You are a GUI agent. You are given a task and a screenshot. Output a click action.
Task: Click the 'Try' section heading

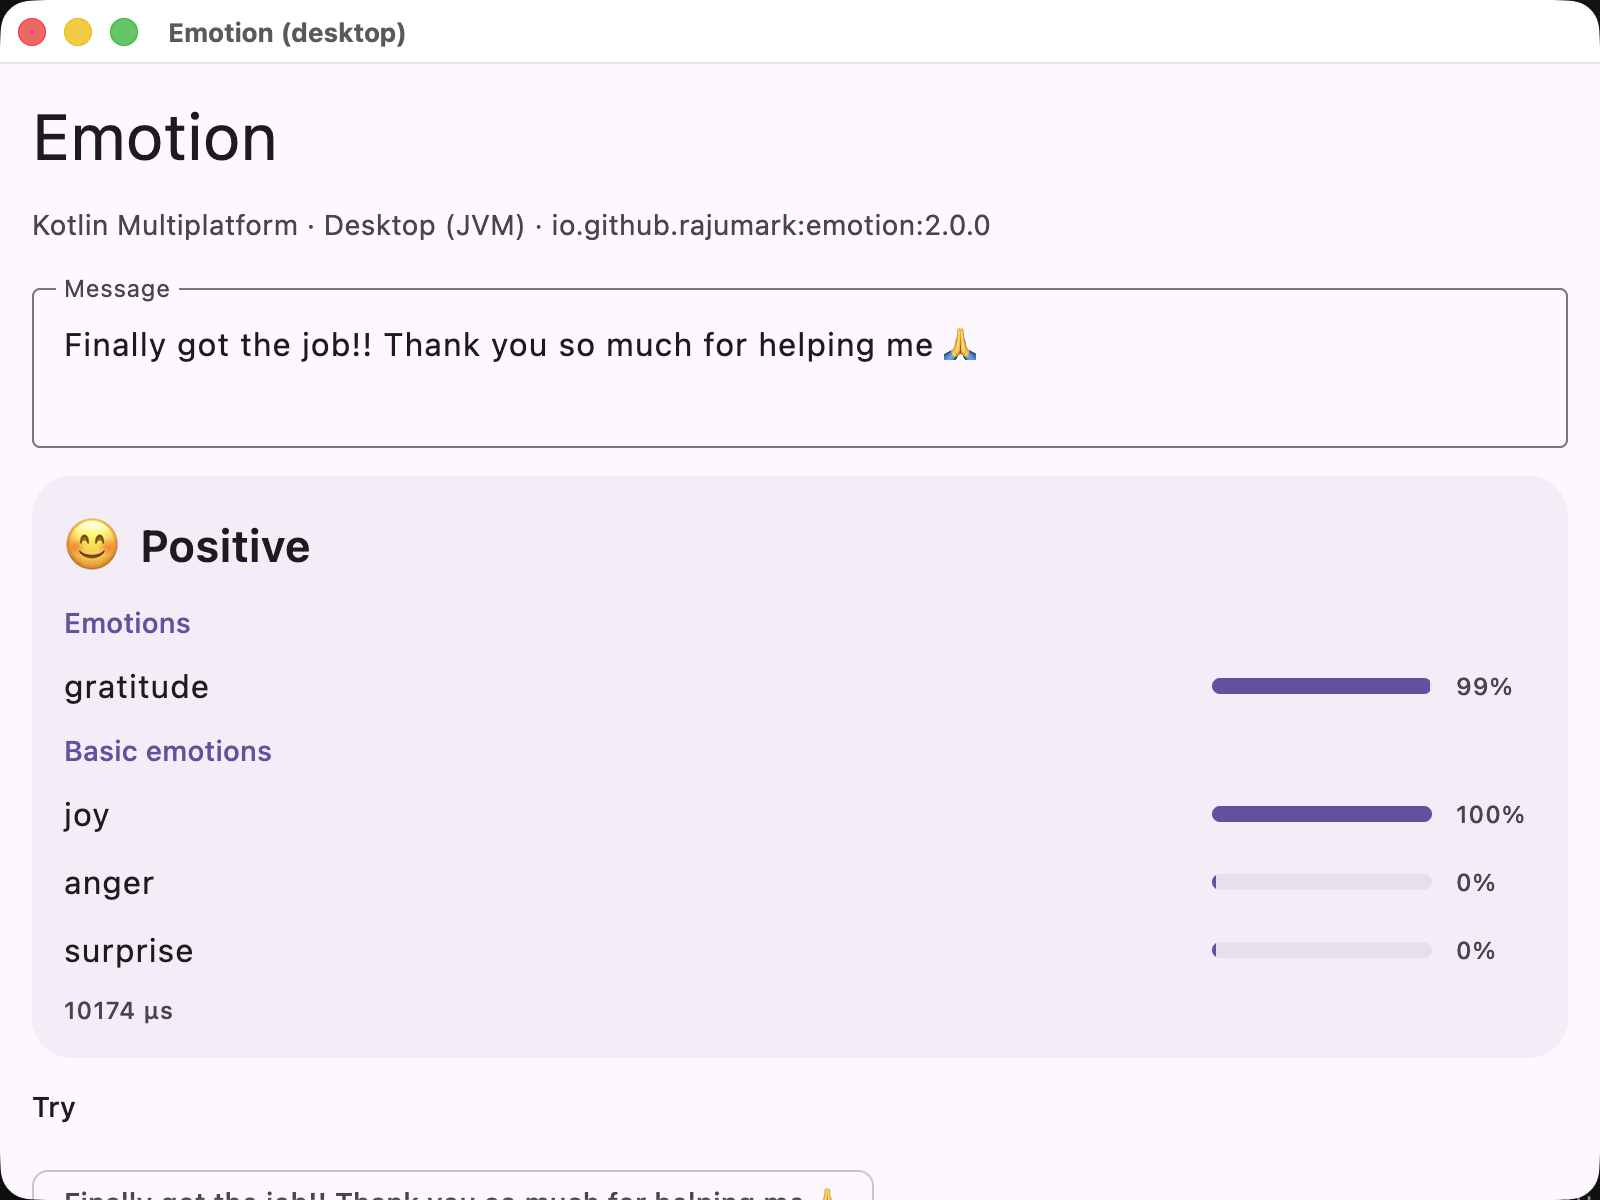coord(54,1108)
